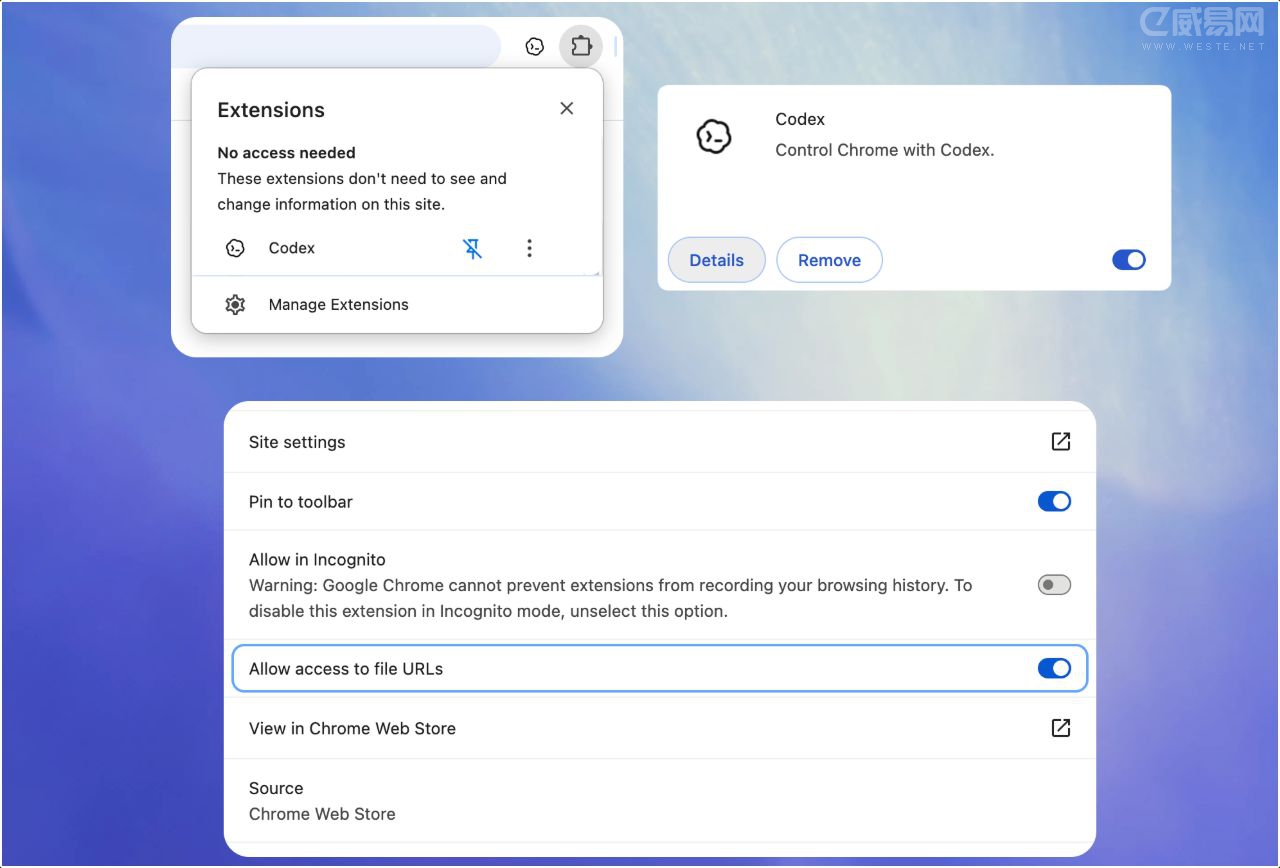Click the Manage Extensions gear icon
The height and width of the screenshot is (868, 1280).
coord(235,304)
